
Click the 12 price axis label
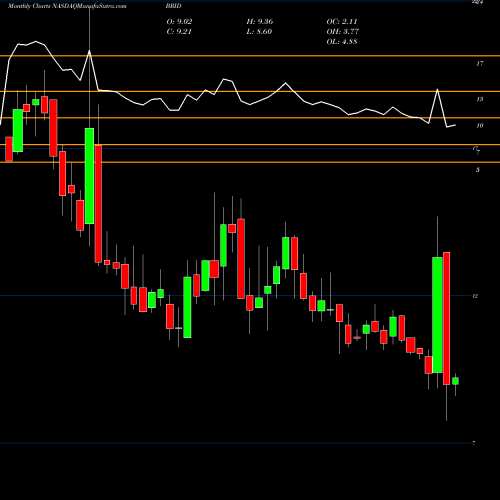click(x=475, y=296)
